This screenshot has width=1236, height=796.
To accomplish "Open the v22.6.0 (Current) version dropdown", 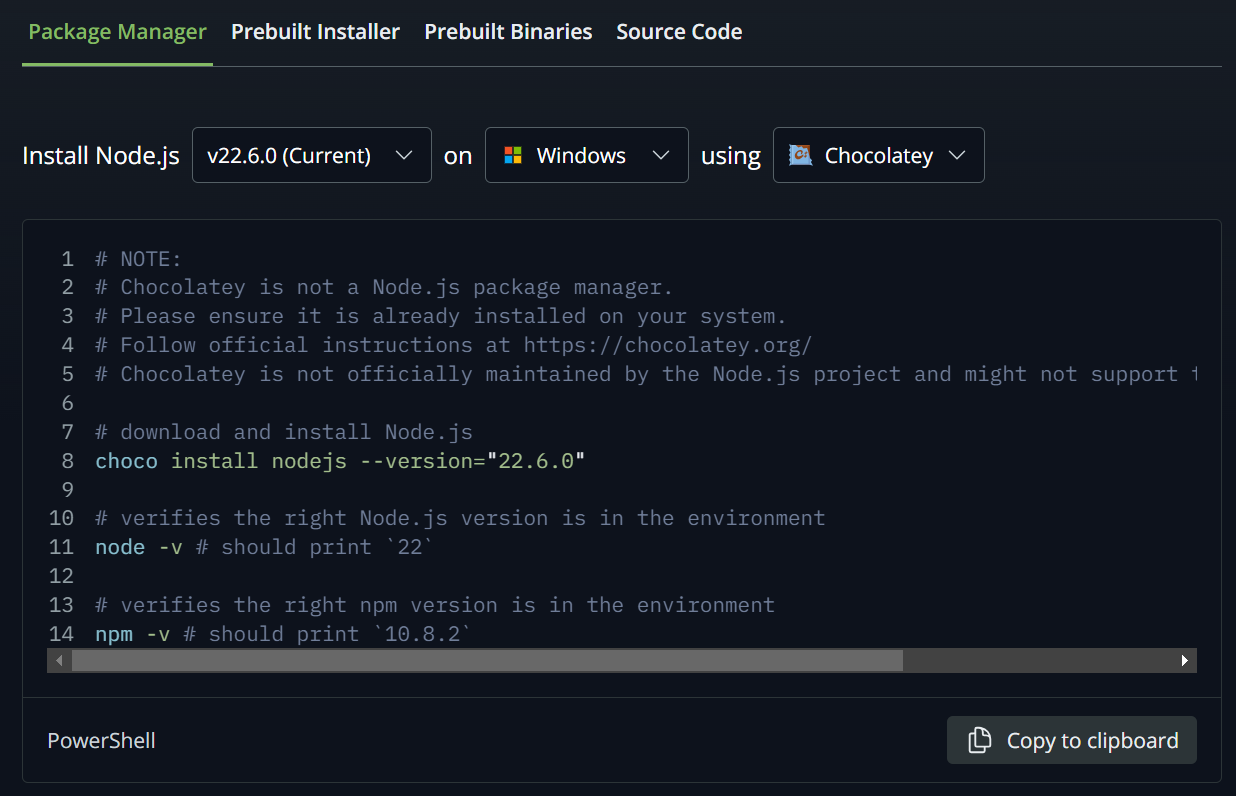I will pyautogui.click(x=312, y=155).
